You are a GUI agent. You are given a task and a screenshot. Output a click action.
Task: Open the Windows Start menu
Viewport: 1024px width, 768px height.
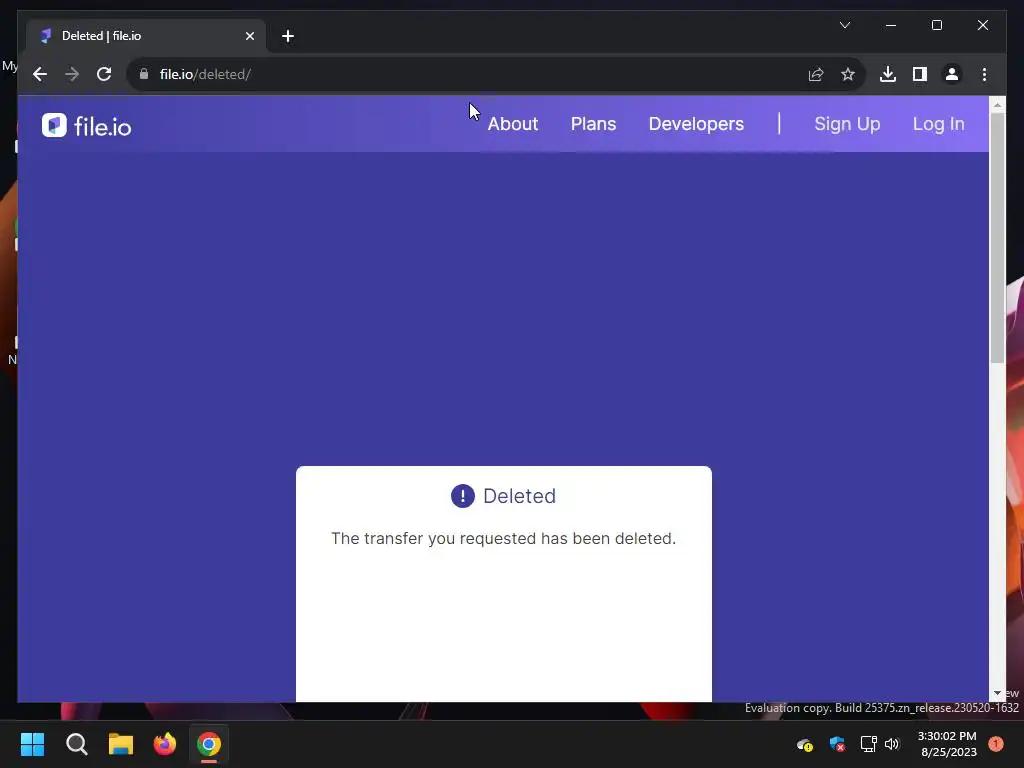(32, 744)
